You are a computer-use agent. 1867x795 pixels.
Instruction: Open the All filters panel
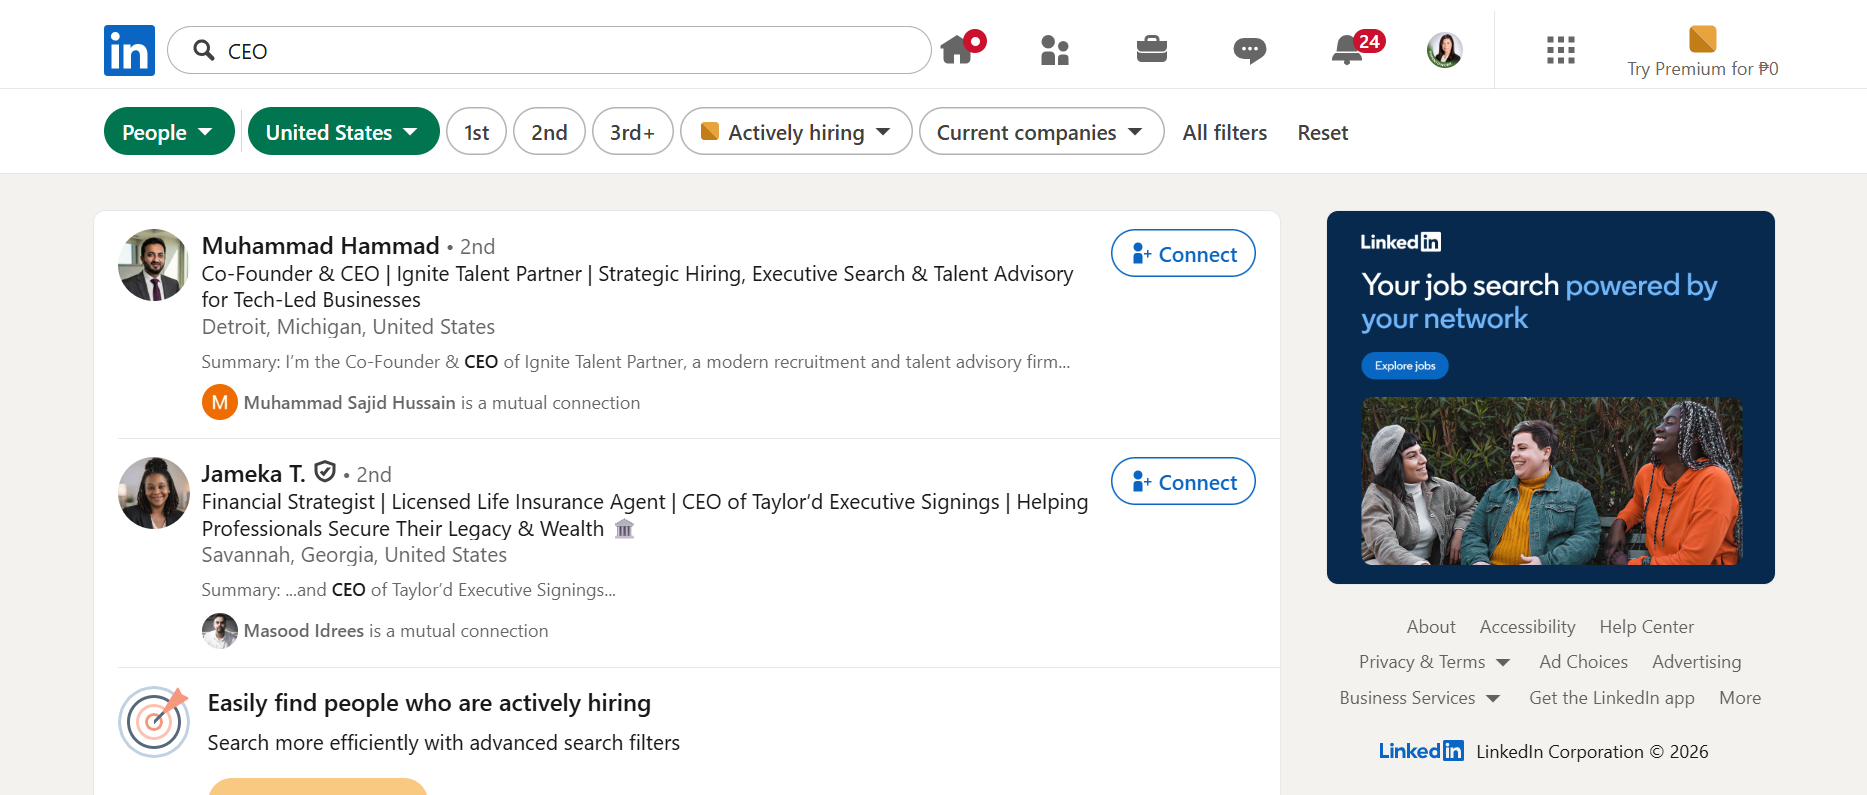(1224, 132)
